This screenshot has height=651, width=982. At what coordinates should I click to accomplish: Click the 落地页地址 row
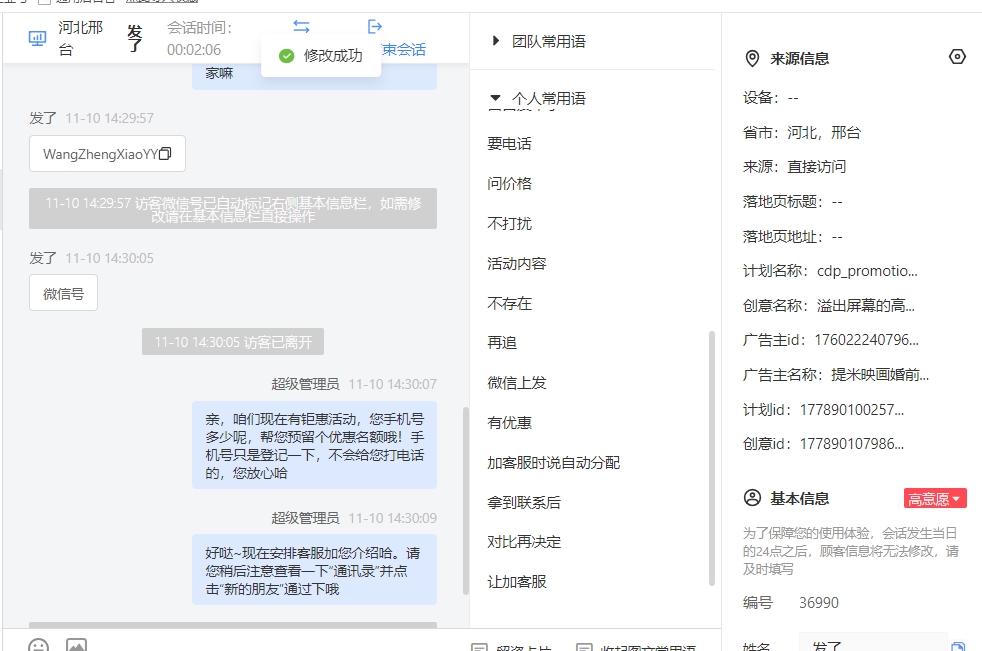coord(793,237)
